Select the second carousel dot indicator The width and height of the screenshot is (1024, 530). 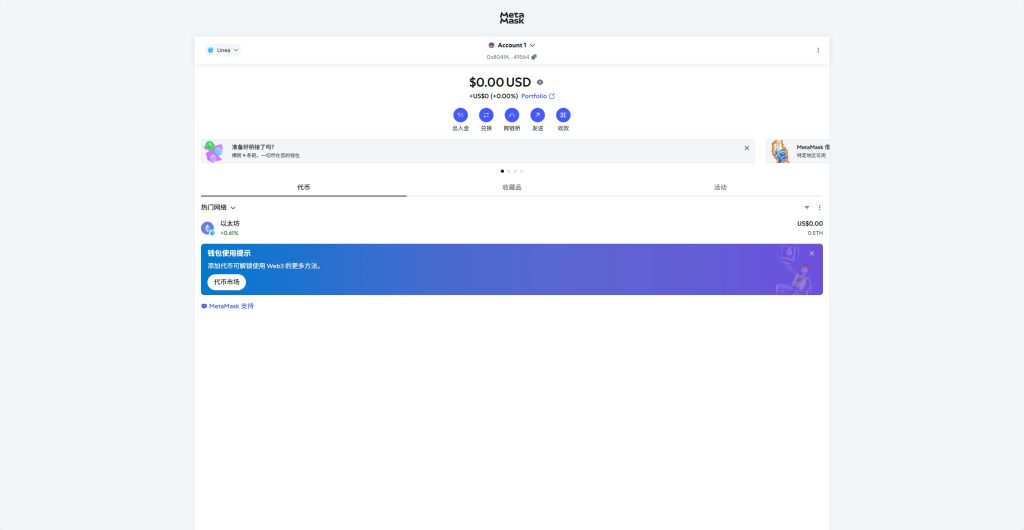click(x=509, y=171)
